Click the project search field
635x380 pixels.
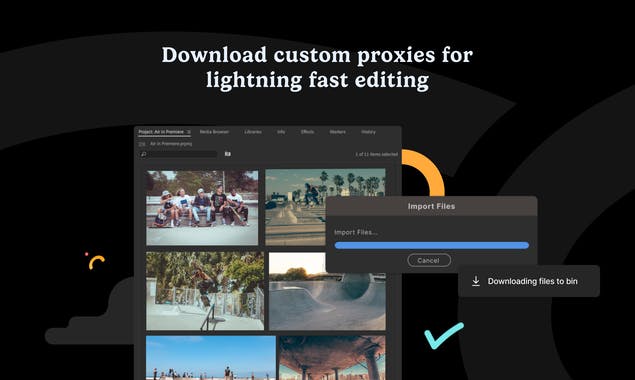(178, 154)
